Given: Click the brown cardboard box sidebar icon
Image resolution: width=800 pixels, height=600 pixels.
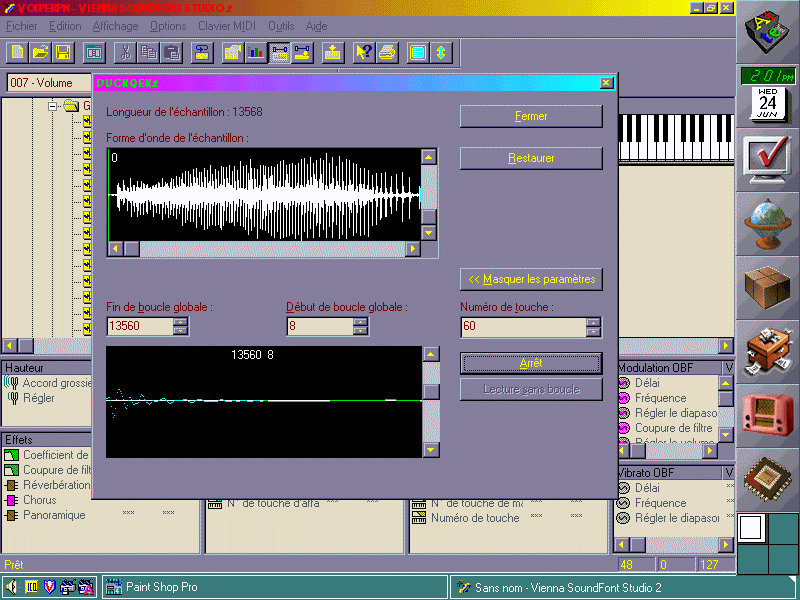Looking at the screenshot, I should point(767,288).
